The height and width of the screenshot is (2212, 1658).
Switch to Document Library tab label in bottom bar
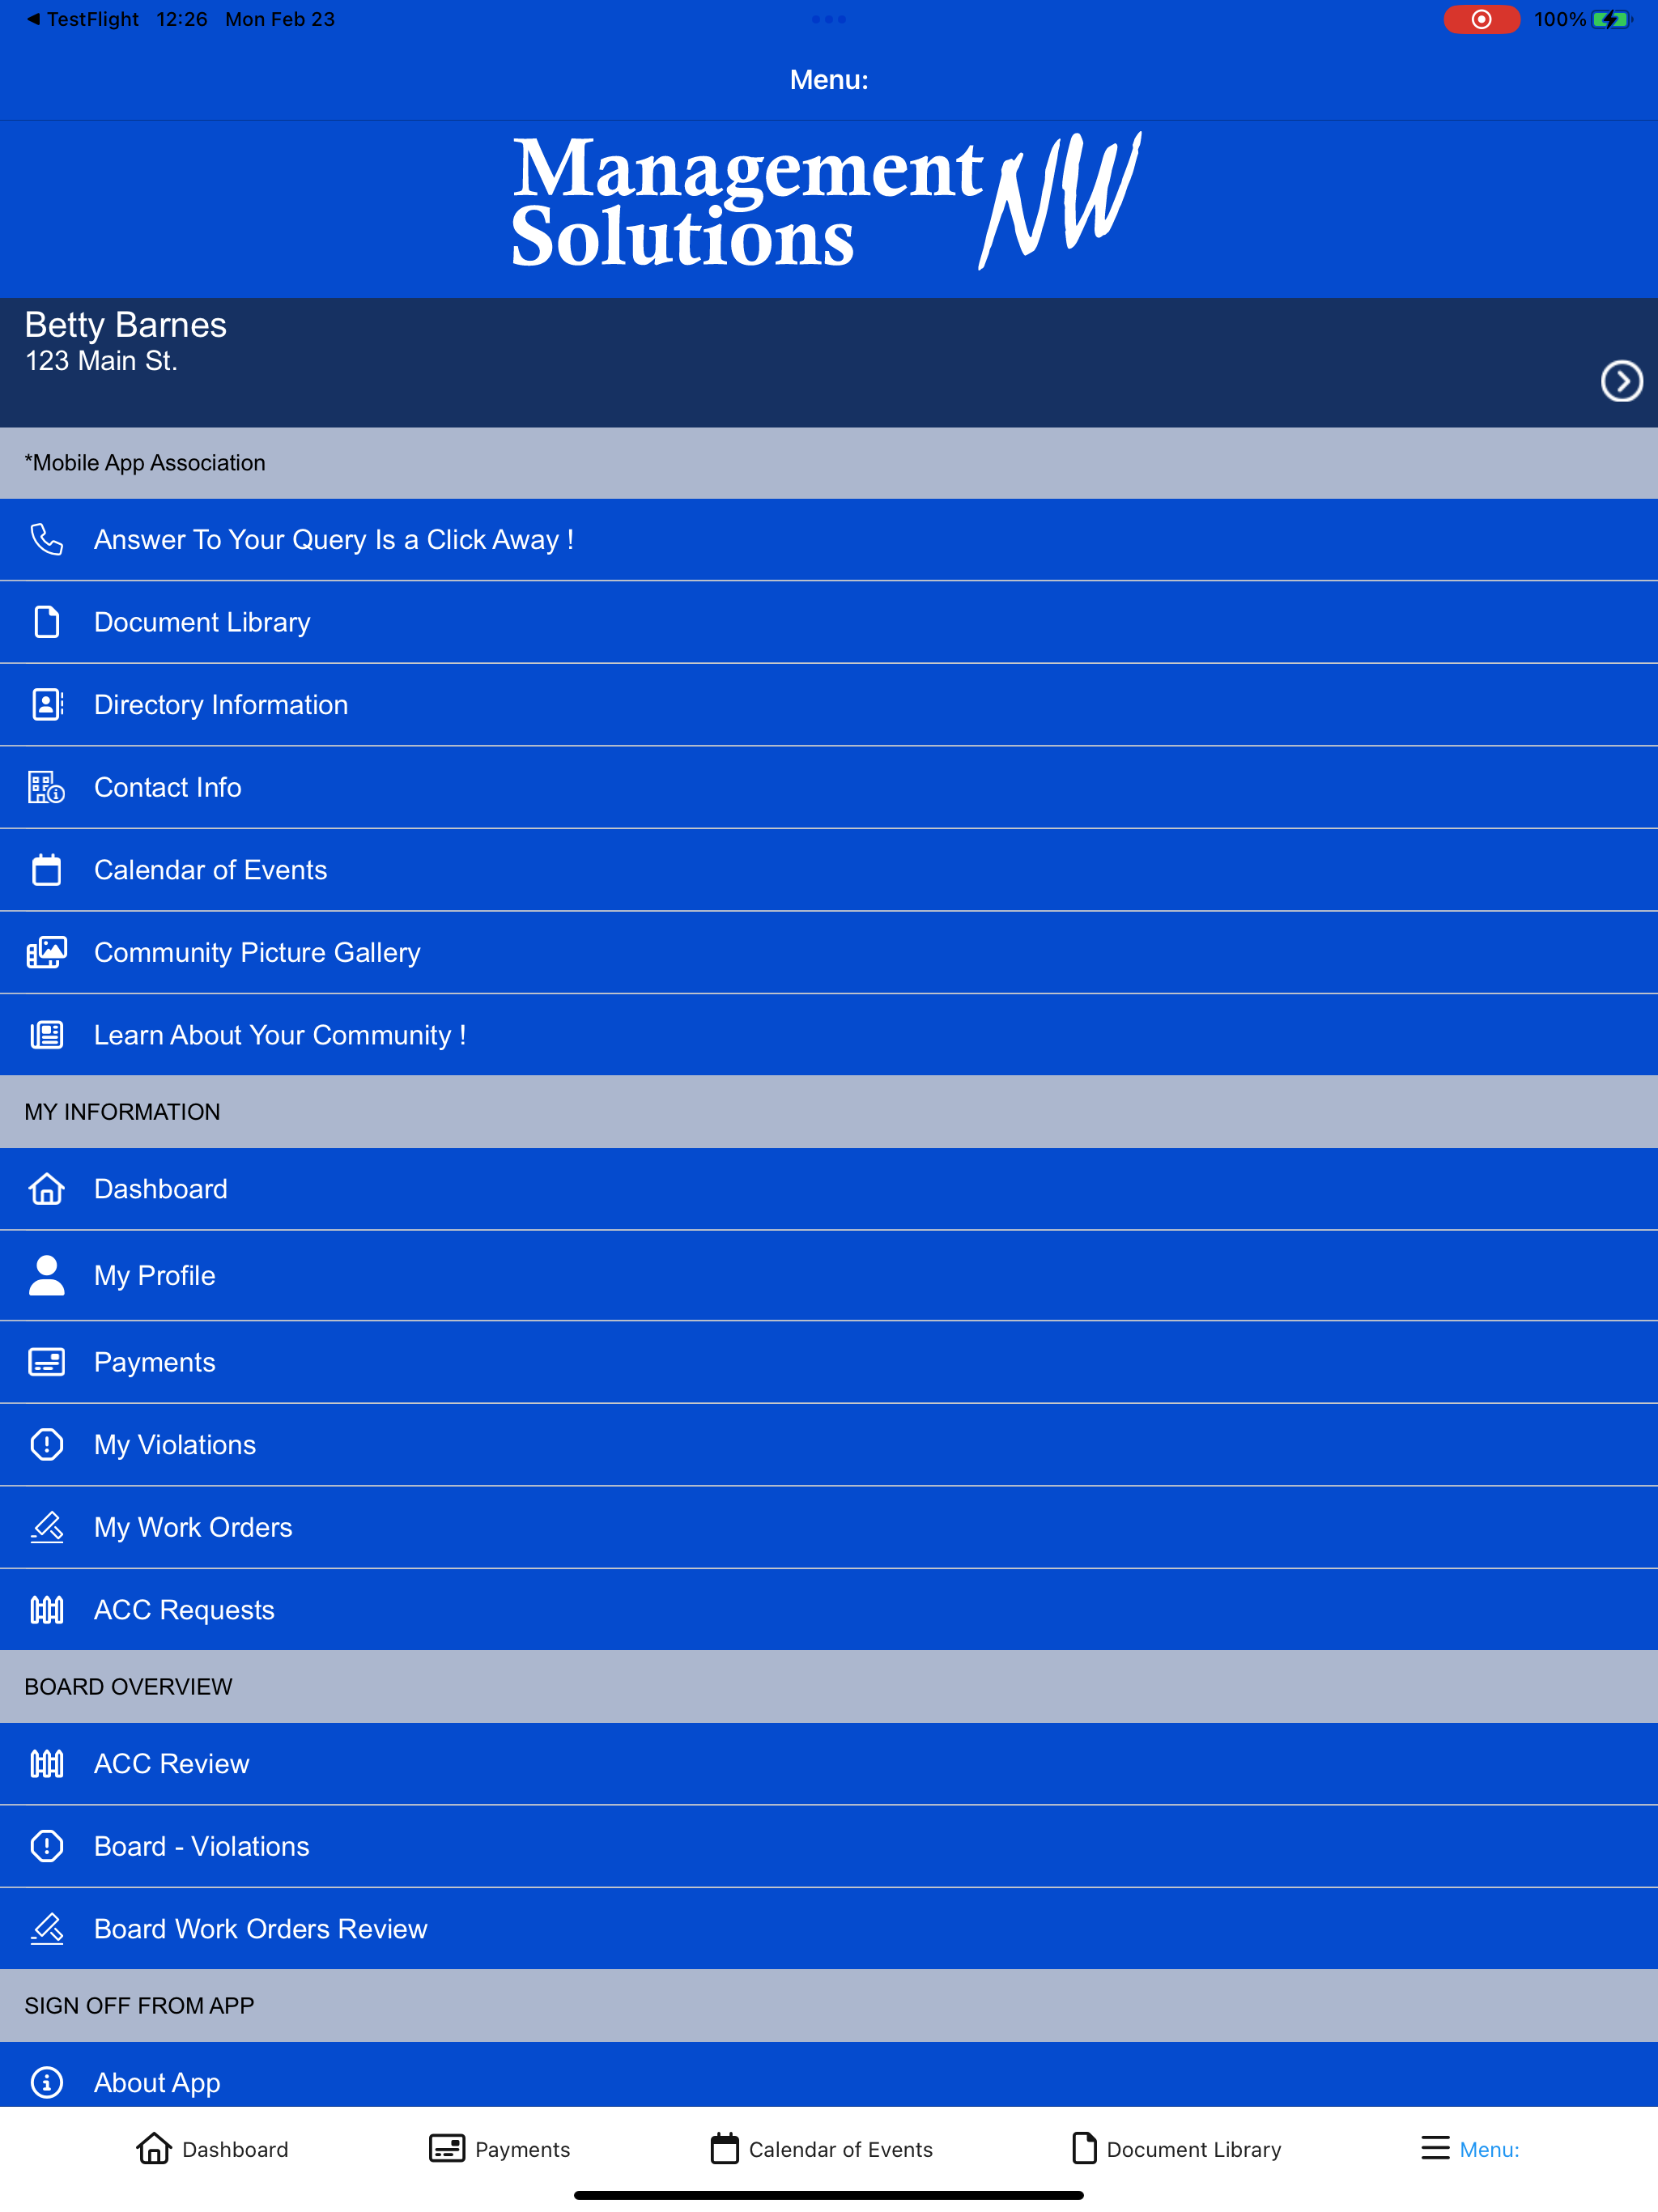pos(1194,2149)
